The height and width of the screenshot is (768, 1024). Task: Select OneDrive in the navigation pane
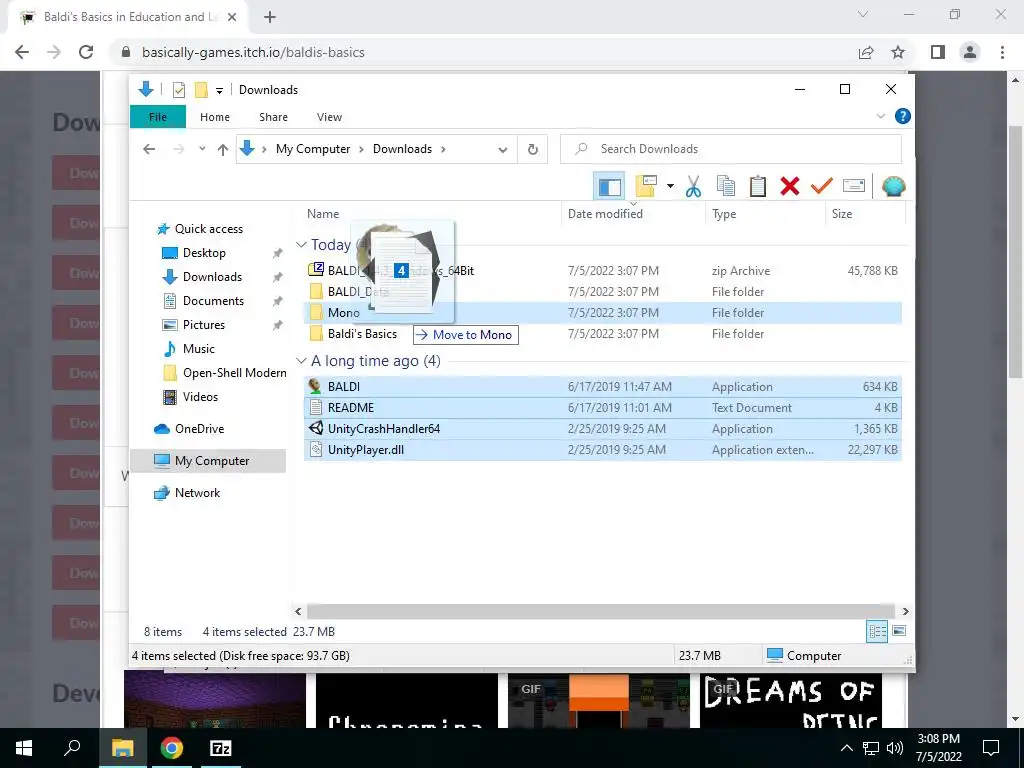pos(199,429)
